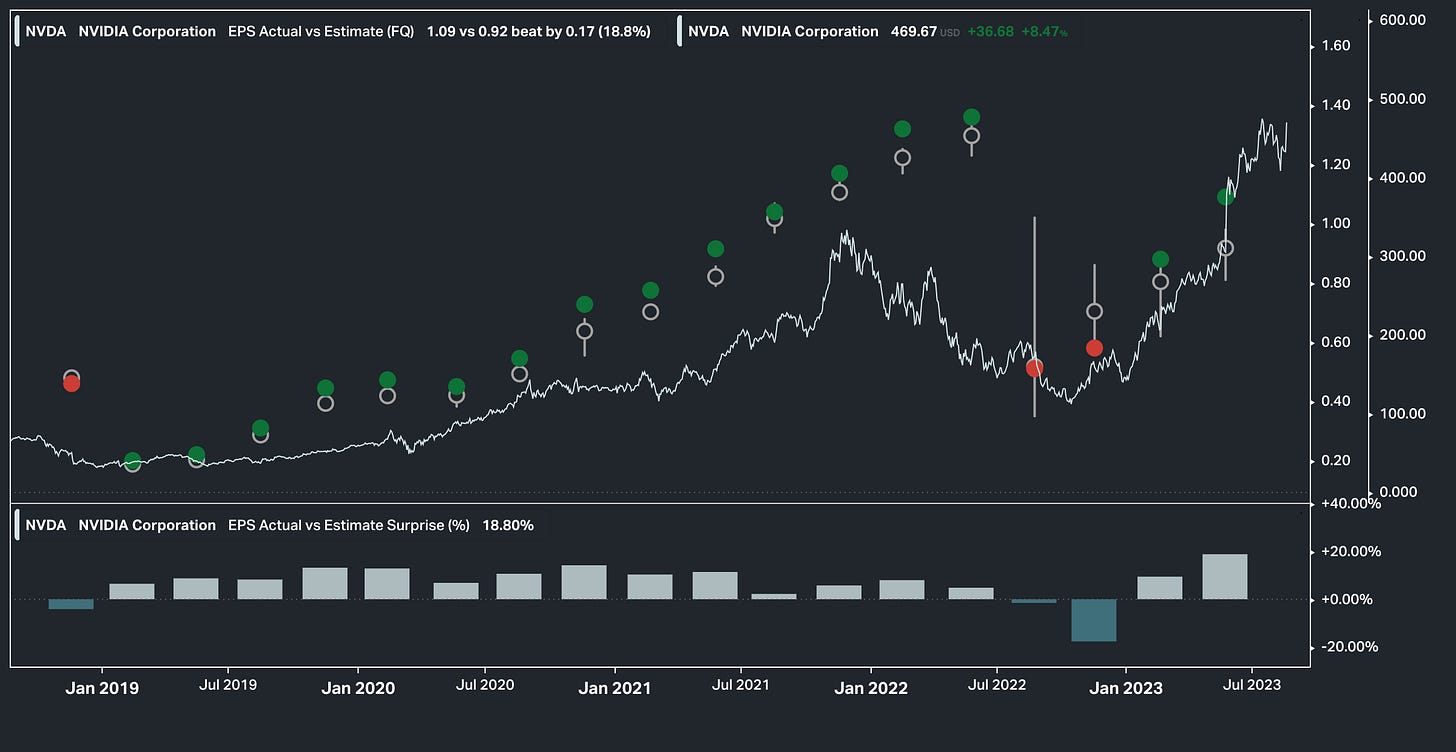Click the 400.00 price axis label
Image resolution: width=1456 pixels, height=752 pixels.
(x=1403, y=178)
